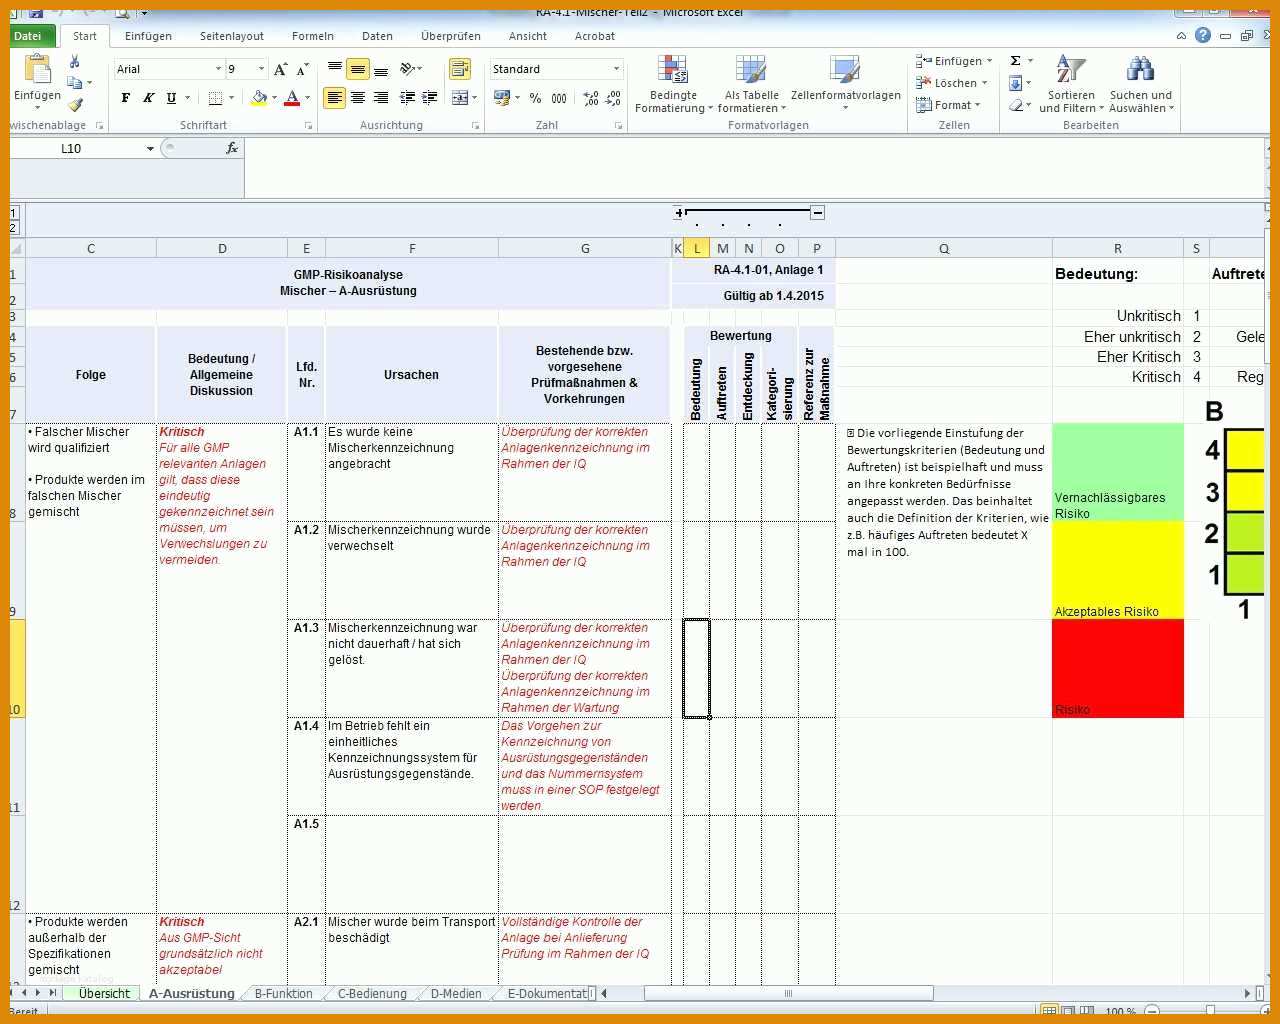Switch to the Seitenlayout ribbon tab
The height and width of the screenshot is (1024, 1280).
[x=232, y=36]
